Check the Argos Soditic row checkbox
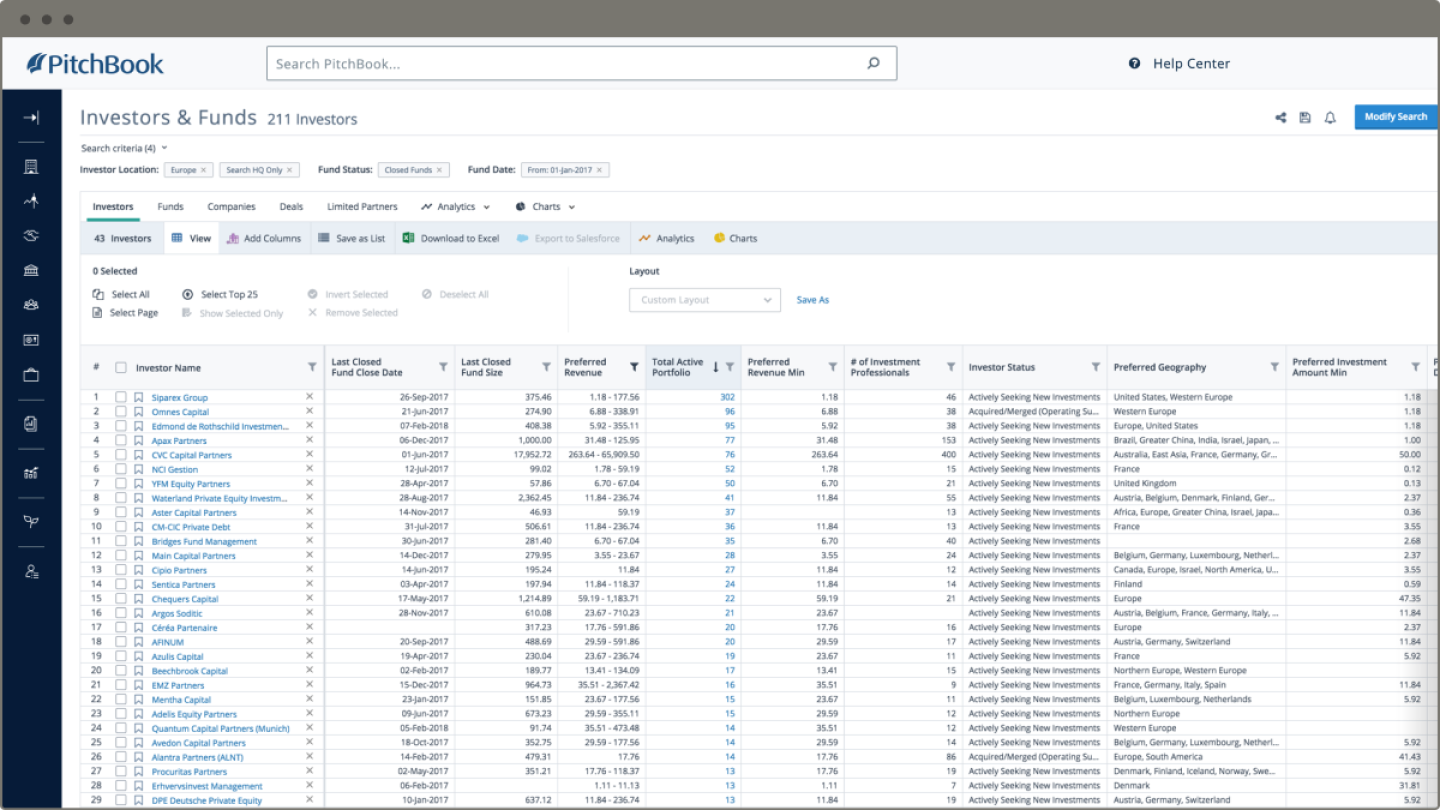Image resolution: width=1440 pixels, height=810 pixels. click(121, 613)
